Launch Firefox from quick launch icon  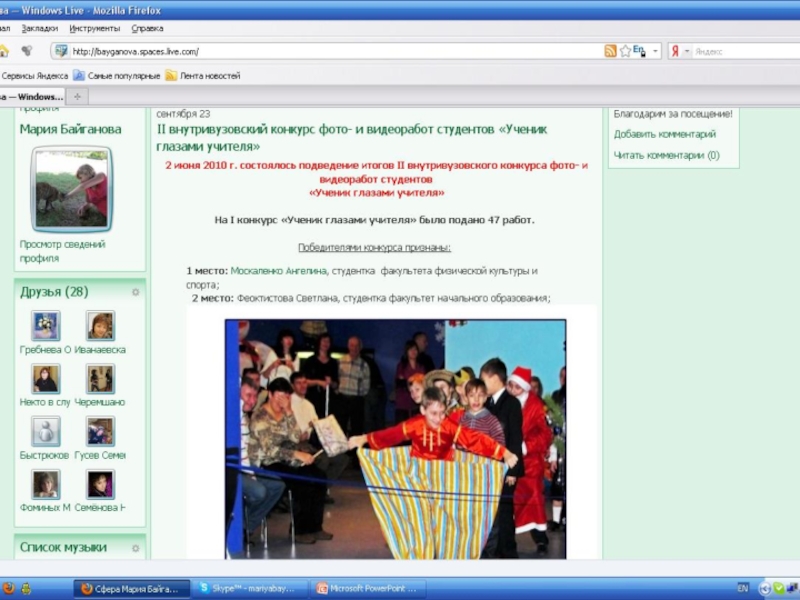[x=8, y=588]
